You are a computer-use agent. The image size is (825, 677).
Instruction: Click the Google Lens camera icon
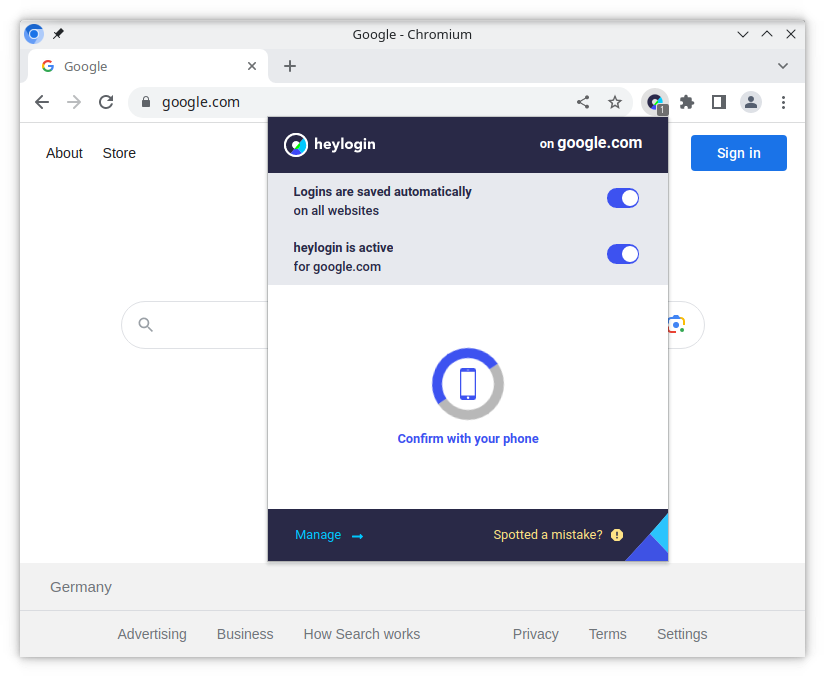677,325
